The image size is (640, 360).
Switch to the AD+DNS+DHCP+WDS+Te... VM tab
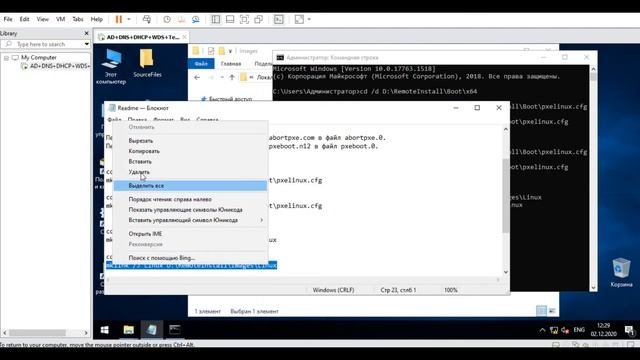(x=143, y=37)
